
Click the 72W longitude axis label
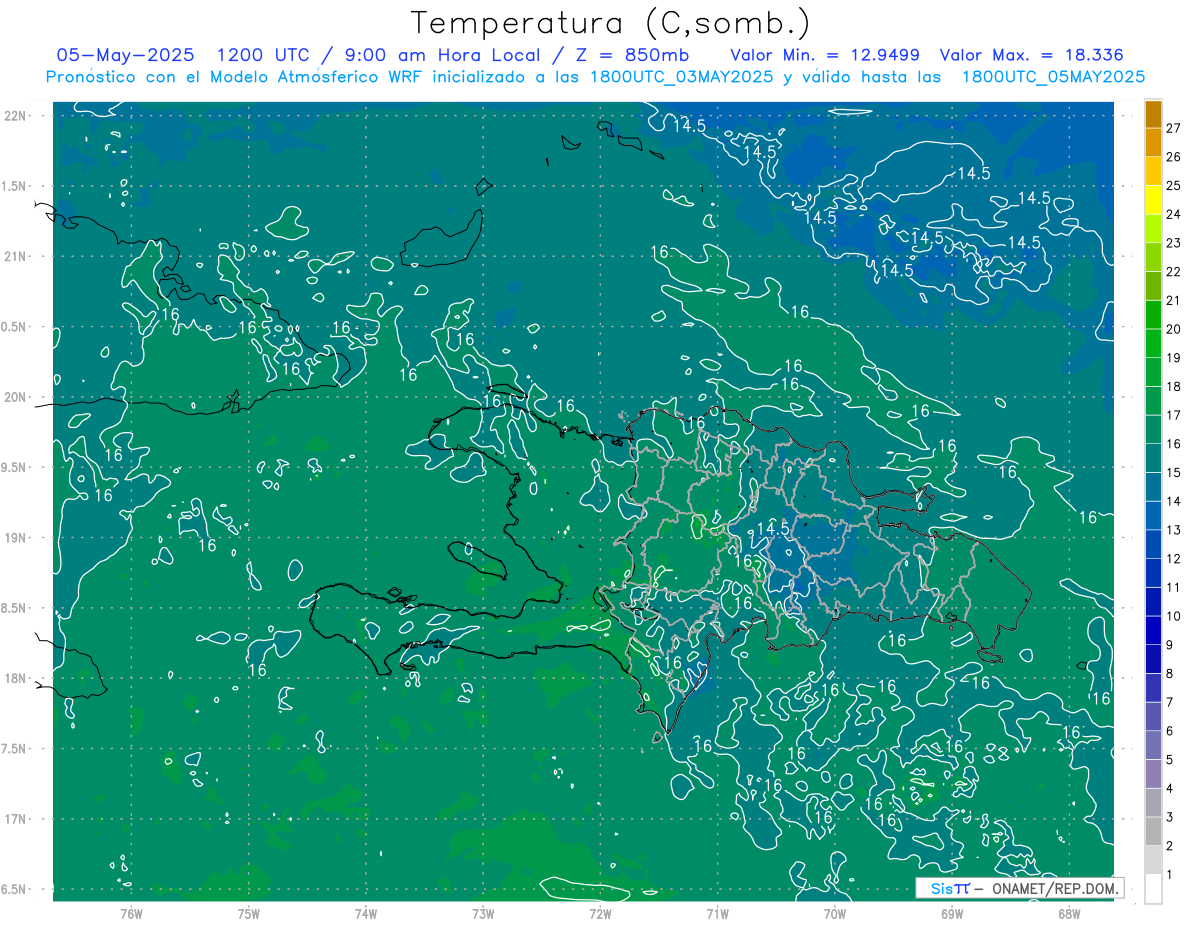pos(600,914)
